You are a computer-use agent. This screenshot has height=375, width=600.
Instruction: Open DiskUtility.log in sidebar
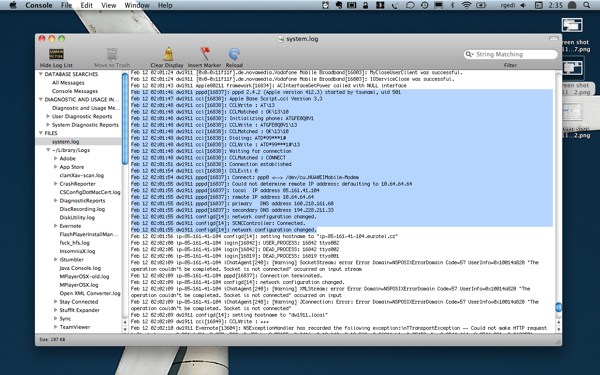[x=77, y=217]
